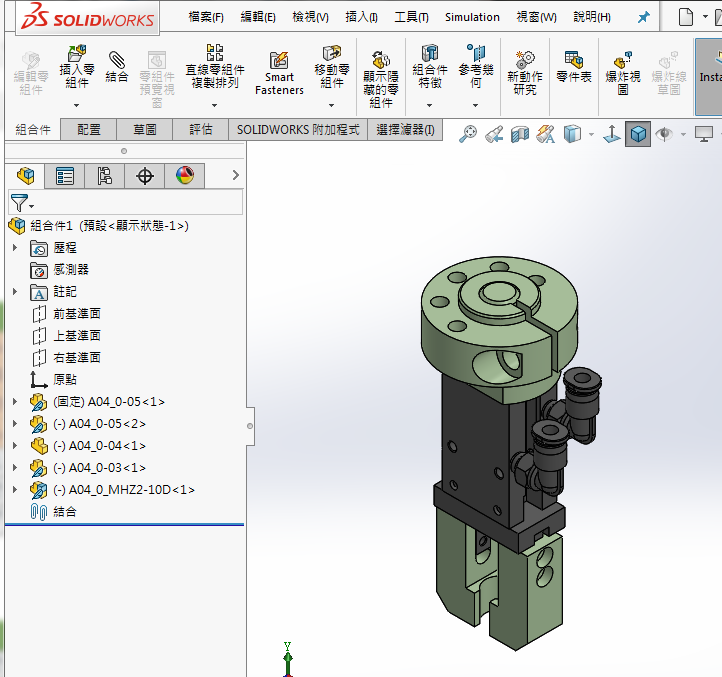This screenshot has width=722, height=677.
Task: Open the DisplayManager color ball tab
Action: tap(185, 175)
